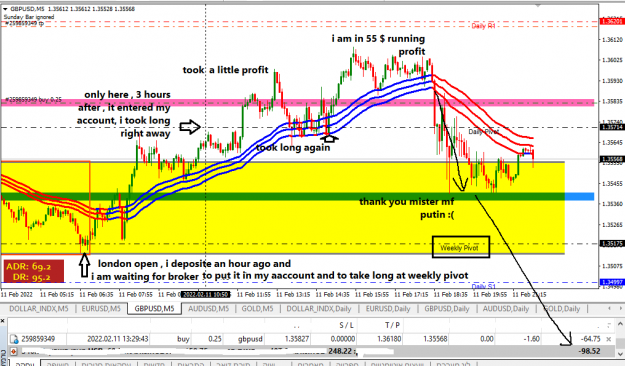
Task: Switch to the DOLLAR_INDX,M5 chart tab
Action: [x=39, y=309]
